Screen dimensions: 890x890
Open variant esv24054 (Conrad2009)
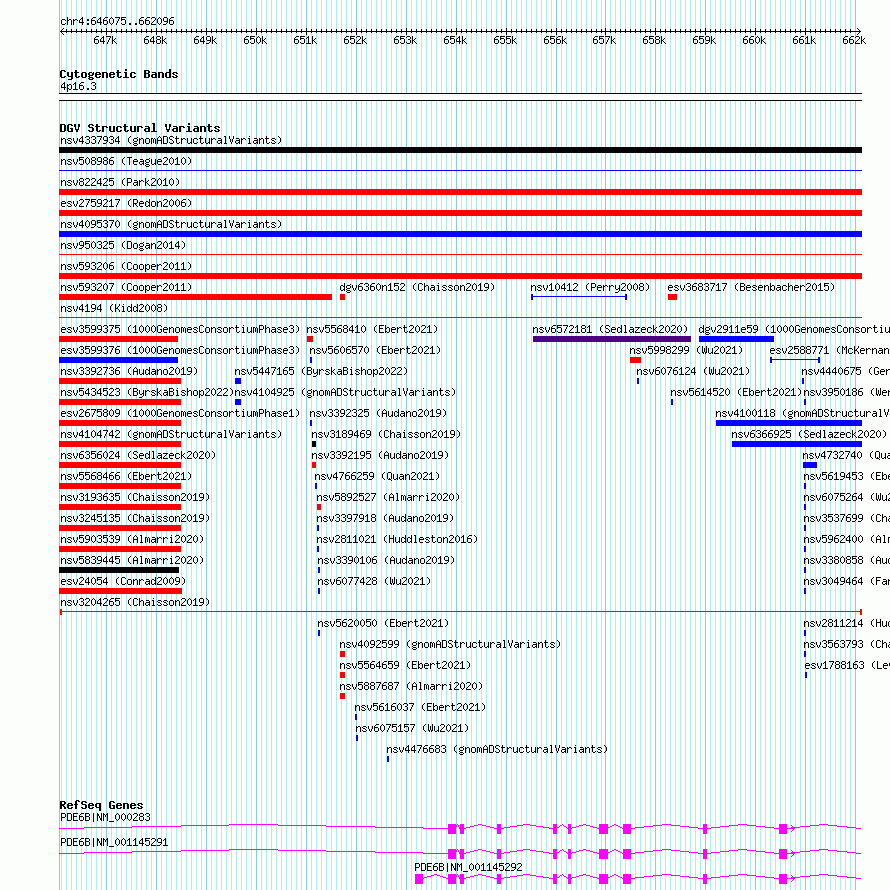tap(123, 581)
